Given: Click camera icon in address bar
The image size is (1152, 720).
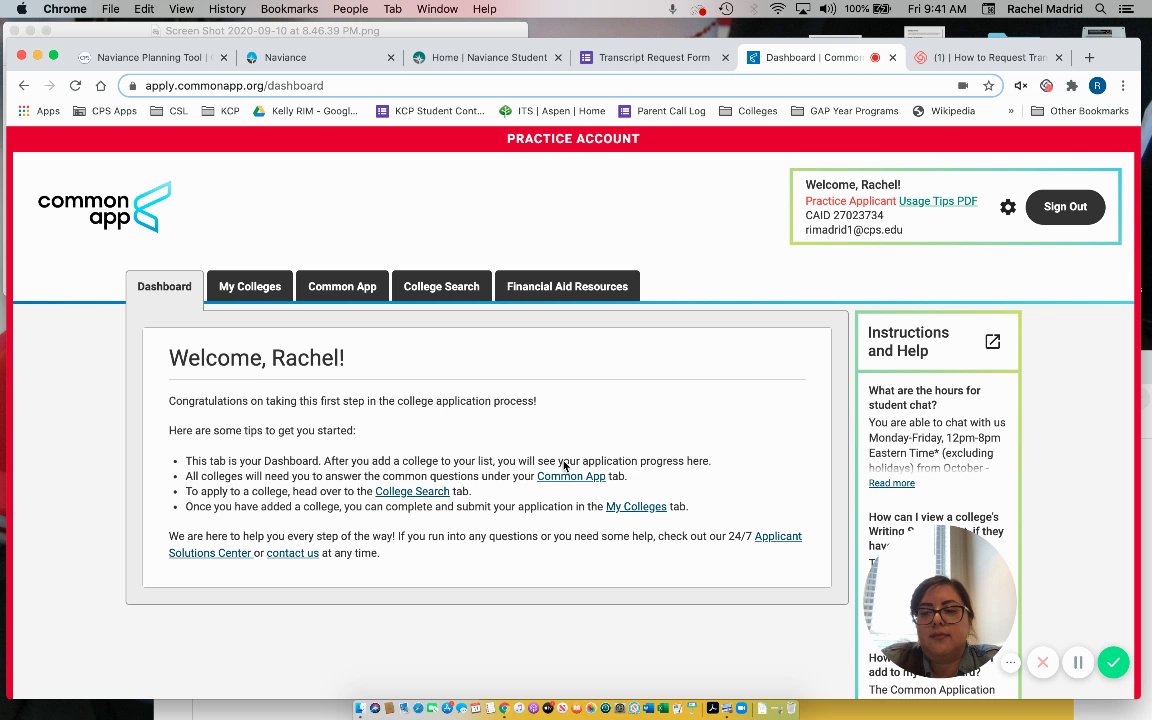Looking at the screenshot, I should coord(963,86).
